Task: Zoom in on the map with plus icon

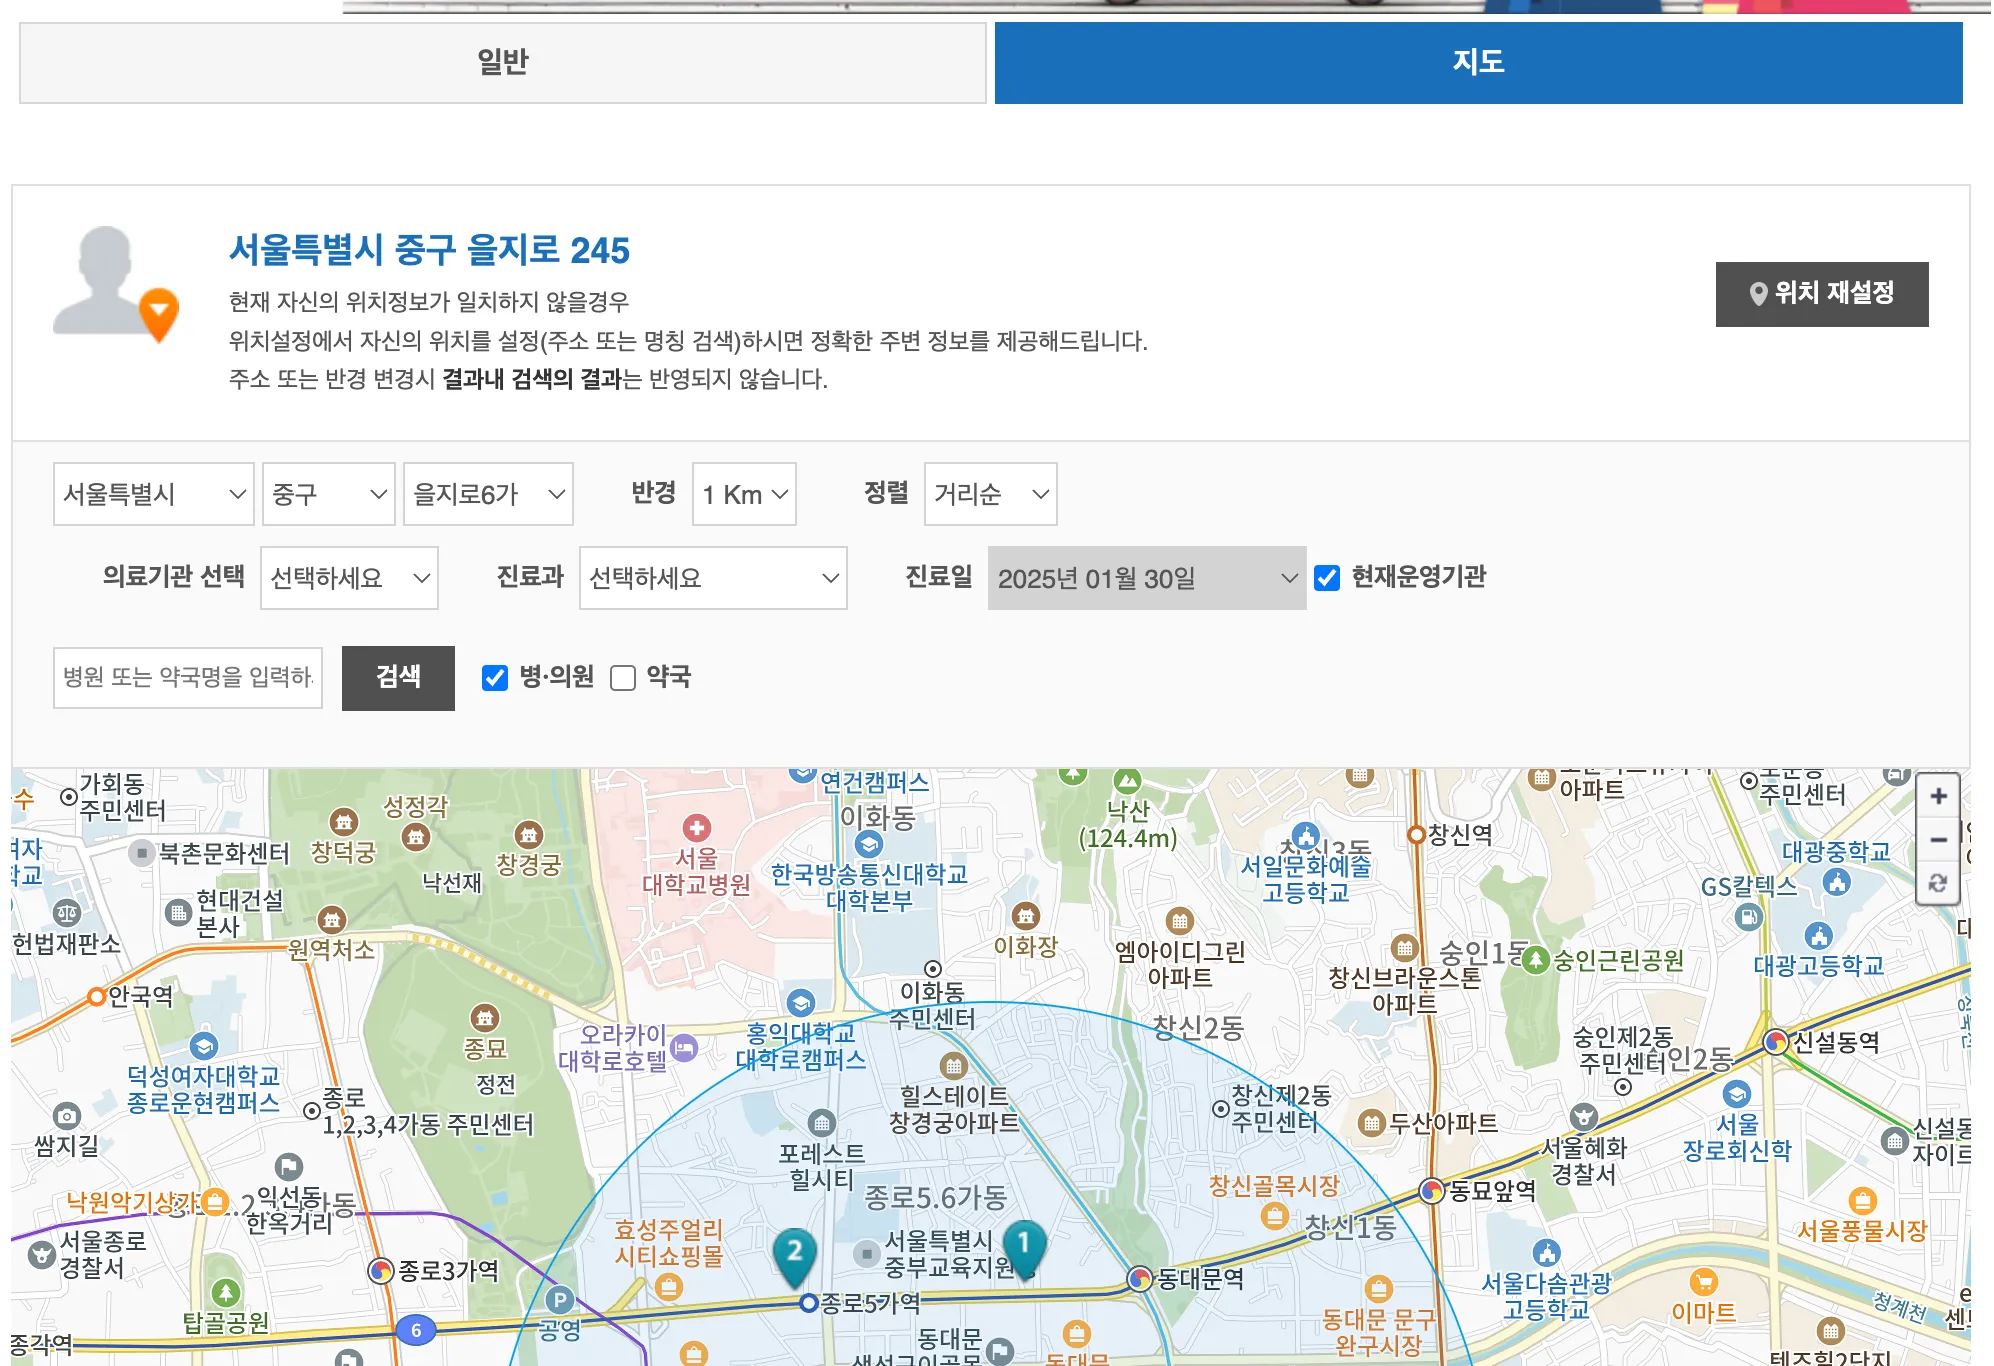Action: click(x=1938, y=797)
